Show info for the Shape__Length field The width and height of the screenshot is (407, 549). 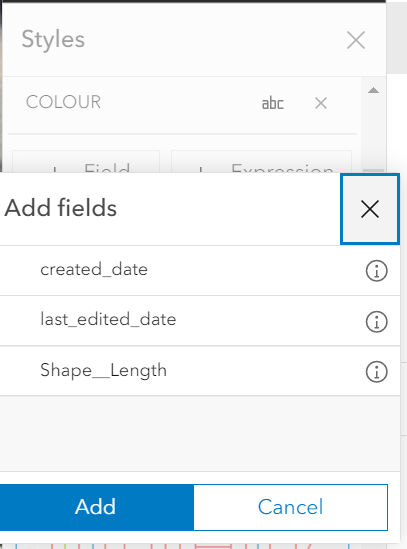[x=377, y=371]
